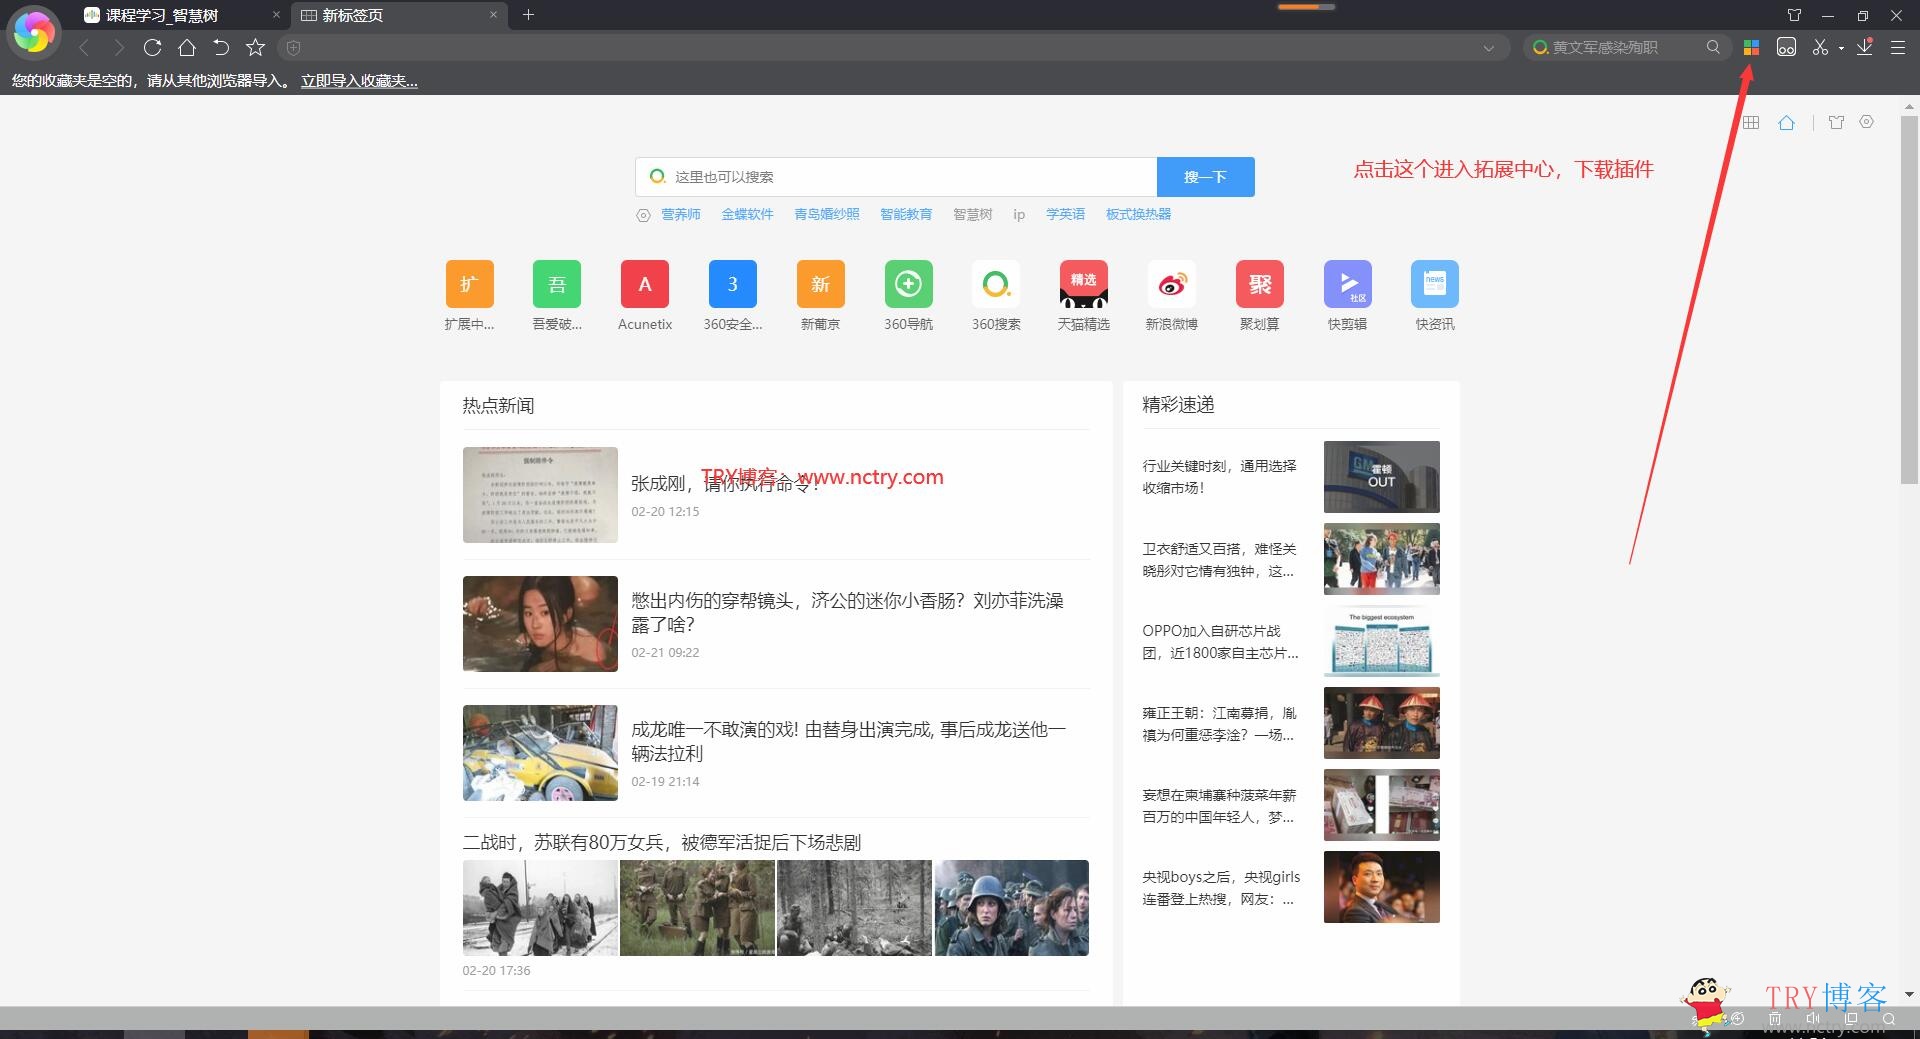Reload the page with refresh icon

[152, 47]
